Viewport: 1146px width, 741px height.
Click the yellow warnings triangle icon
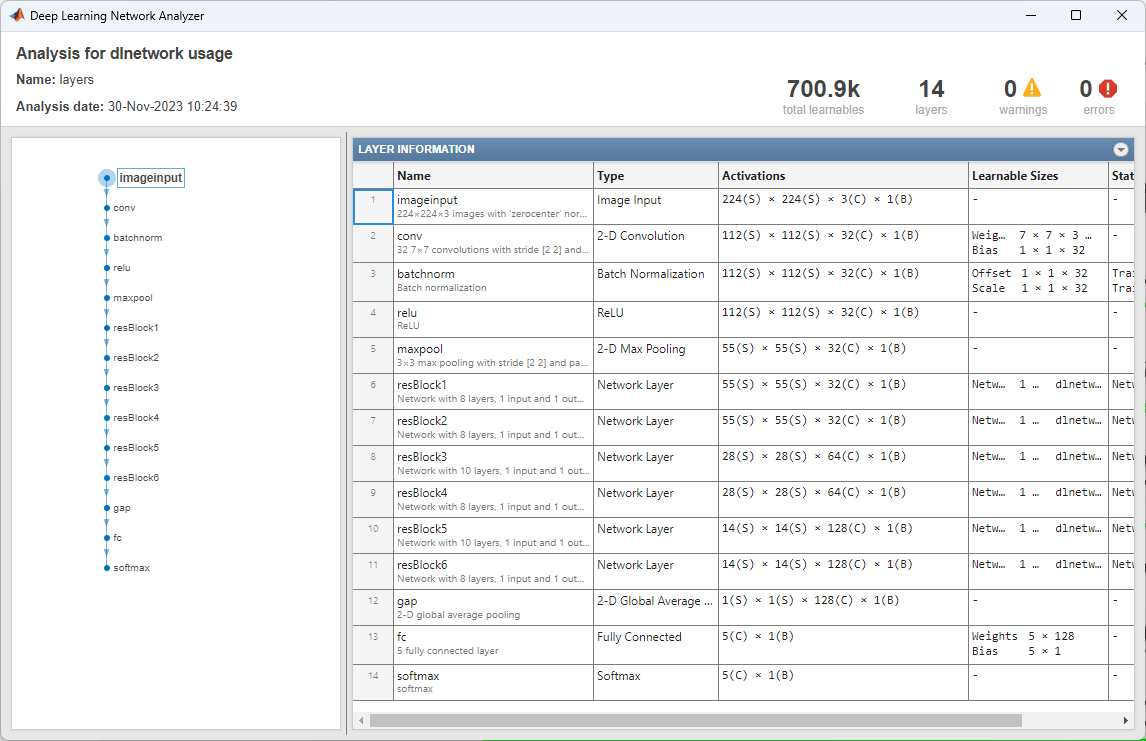pos(1032,89)
